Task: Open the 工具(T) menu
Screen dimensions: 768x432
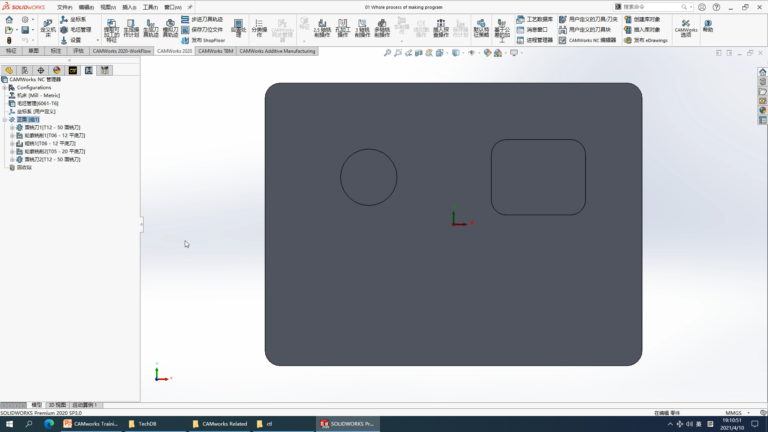Action: (150, 7)
